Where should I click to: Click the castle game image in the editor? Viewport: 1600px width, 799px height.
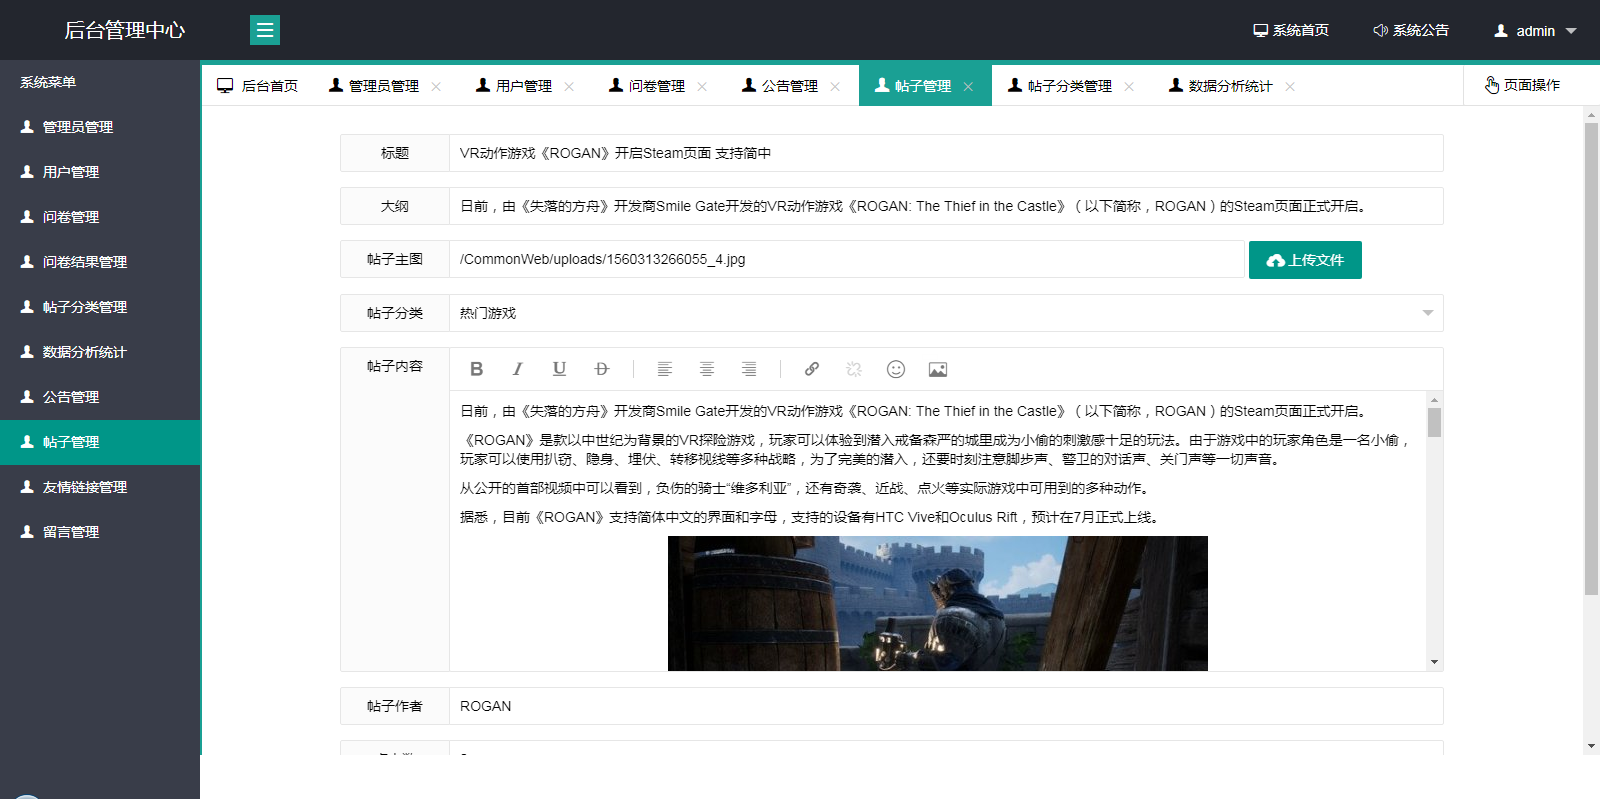tap(938, 603)
